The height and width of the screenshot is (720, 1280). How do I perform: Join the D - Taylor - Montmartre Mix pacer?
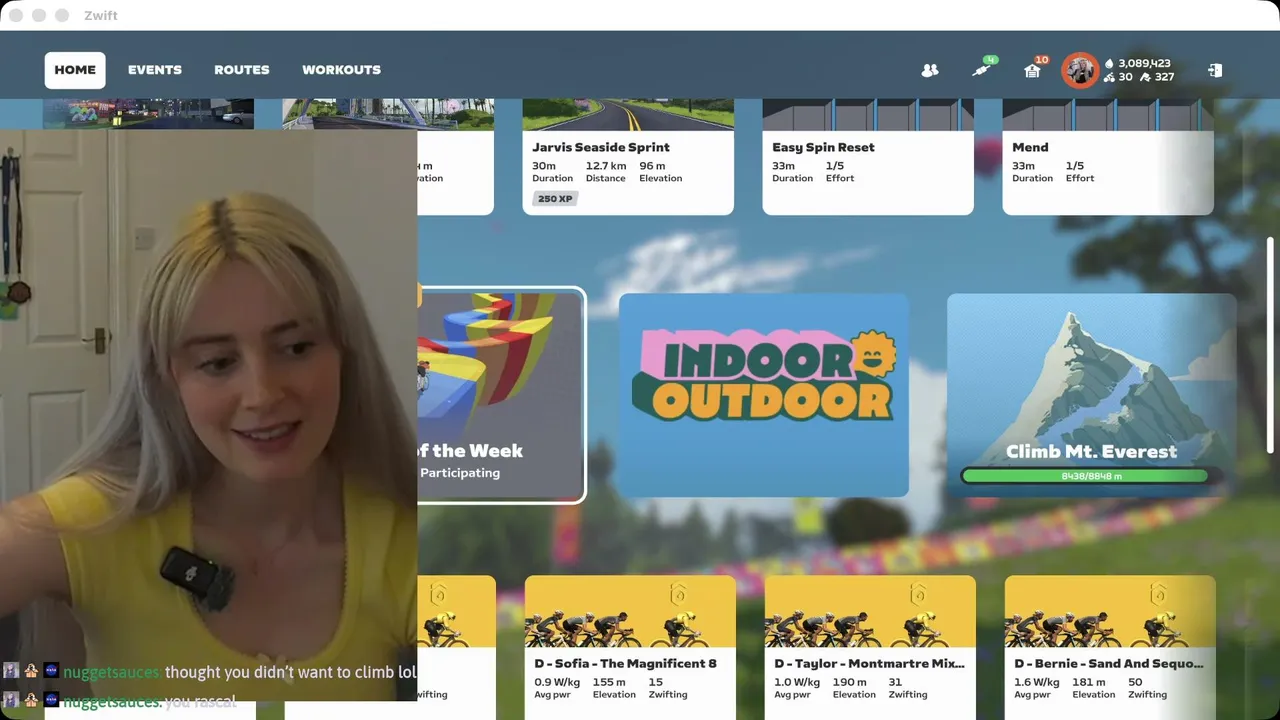pyautogui.click(x=870, y=647)
